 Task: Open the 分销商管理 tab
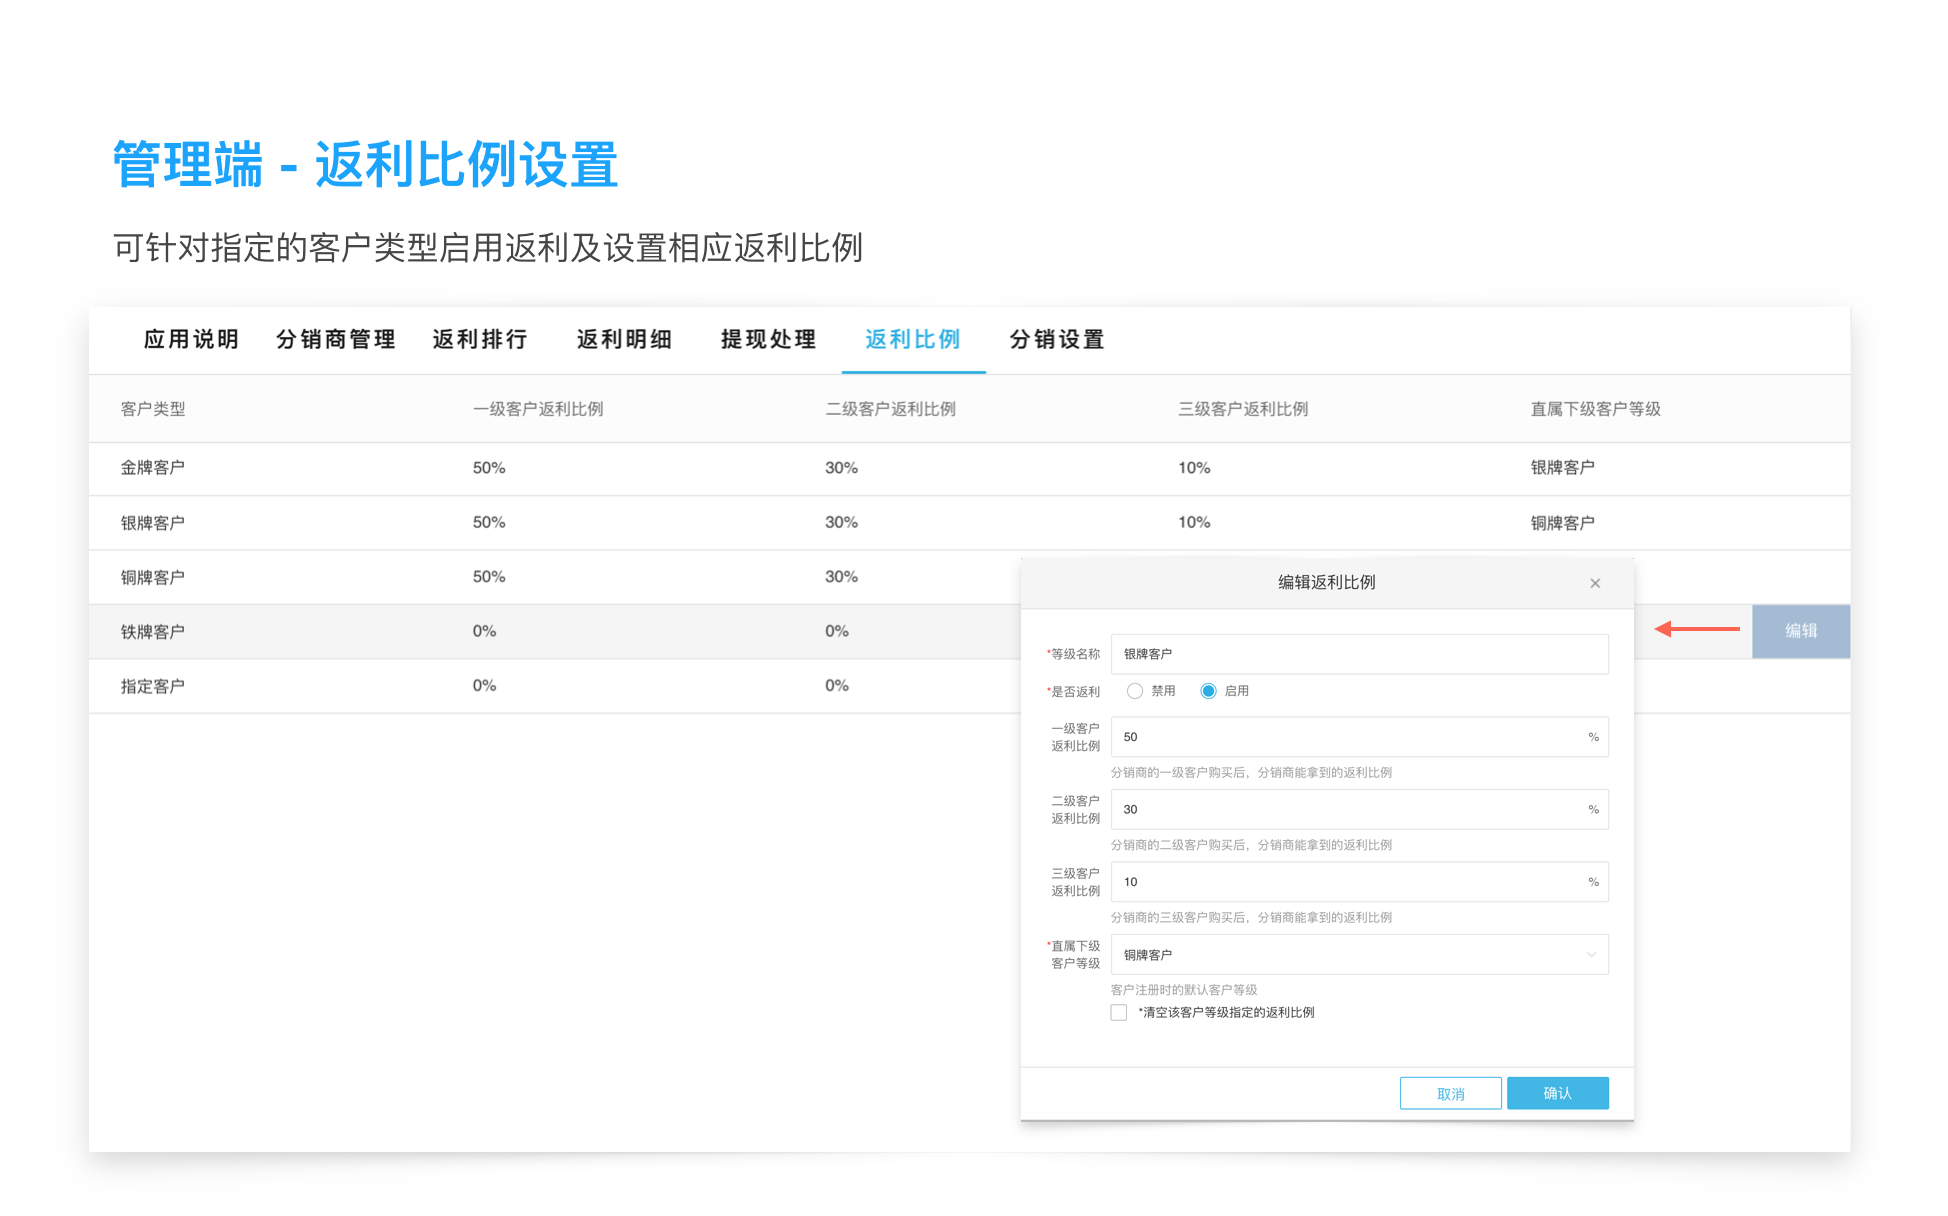pos(336,340)
